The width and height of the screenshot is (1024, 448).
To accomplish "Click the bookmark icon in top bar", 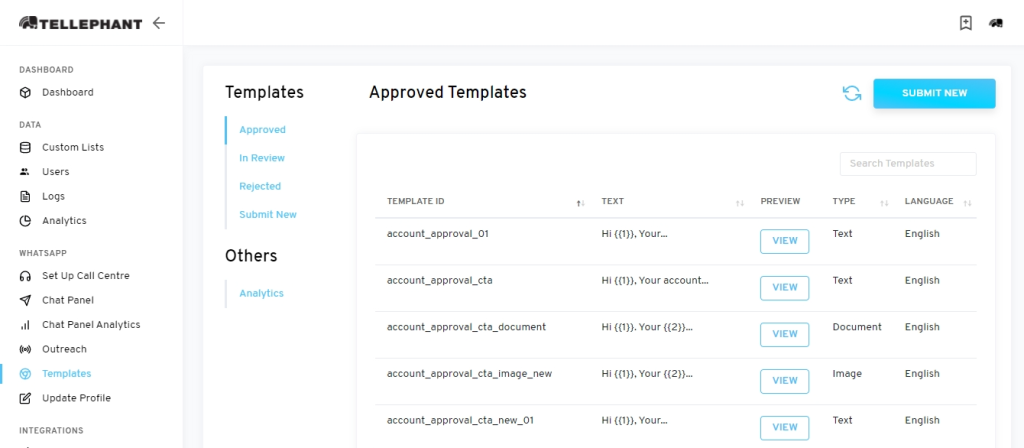I will click(x=965, y=24).
